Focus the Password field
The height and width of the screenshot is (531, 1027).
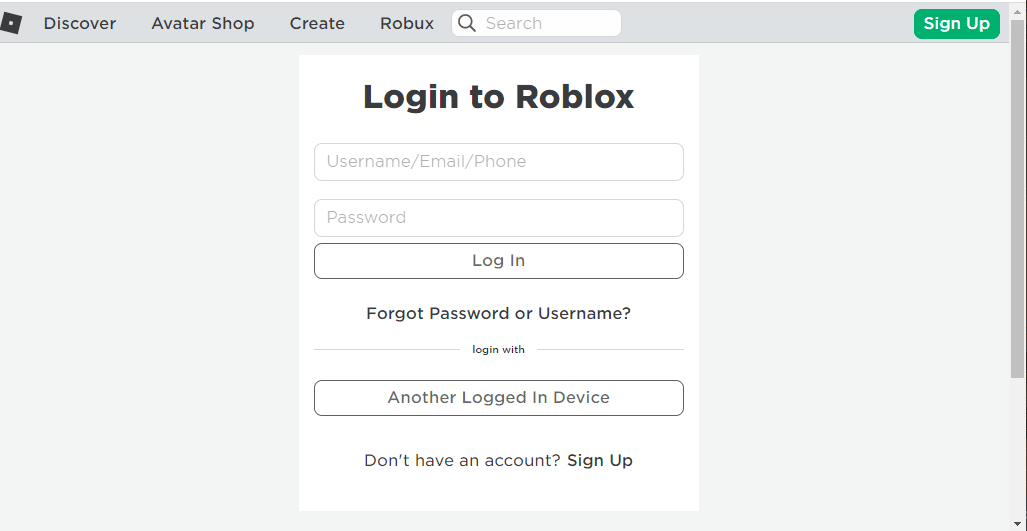(498, 217)
